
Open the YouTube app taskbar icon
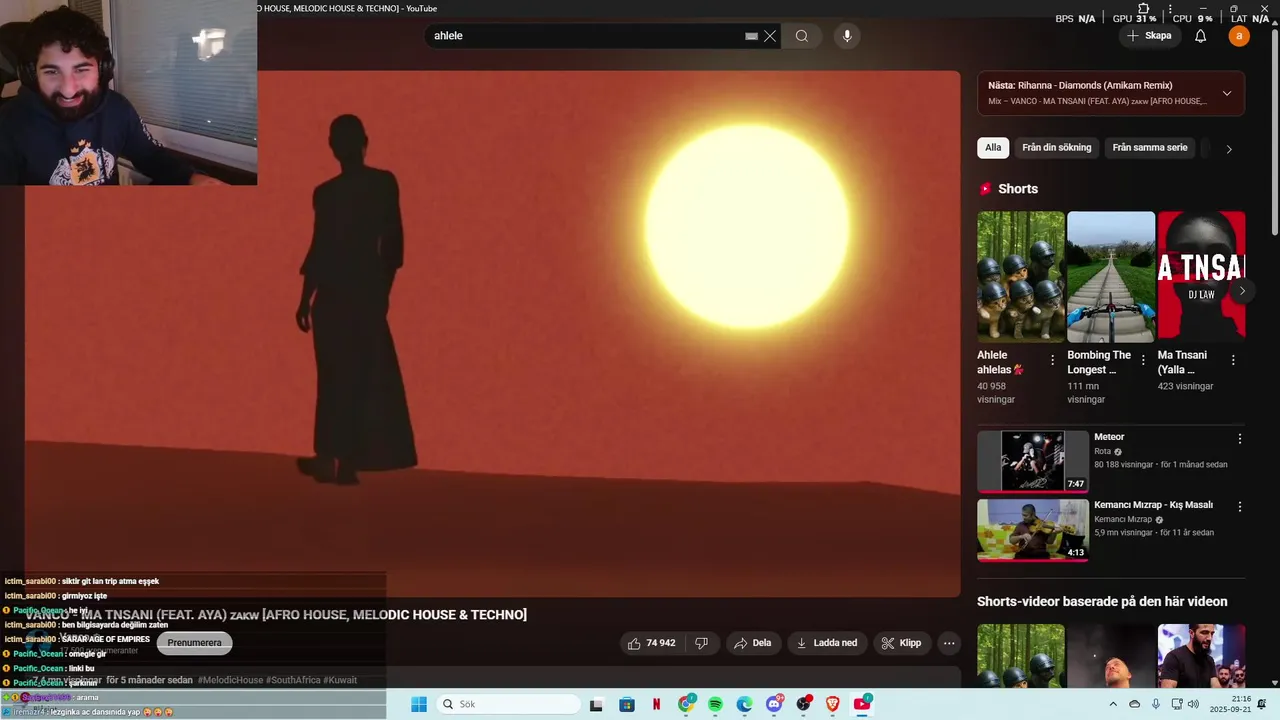(x=862, y=704)
